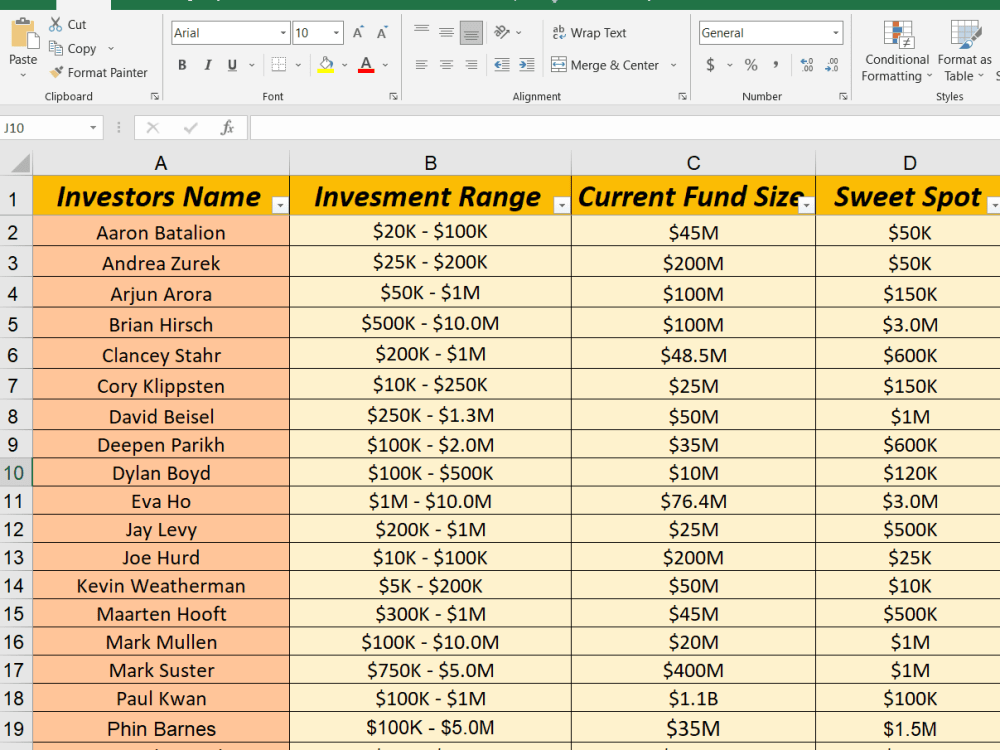1000x750 pixels.
Task: Open Font dialog launcher
Action: 393,96
